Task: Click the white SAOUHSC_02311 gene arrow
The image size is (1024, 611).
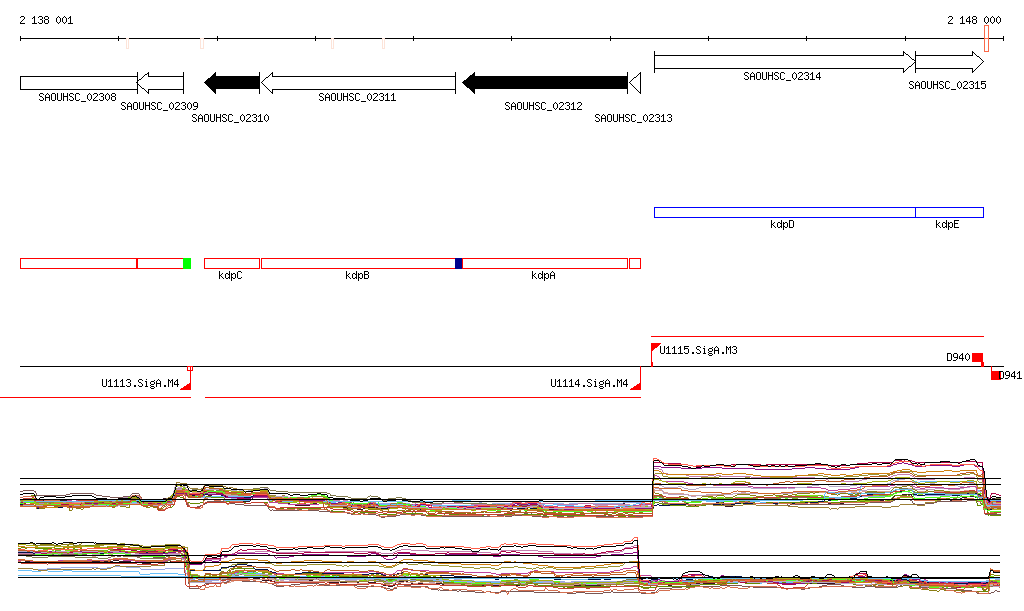Action: [x=358, y=83]
